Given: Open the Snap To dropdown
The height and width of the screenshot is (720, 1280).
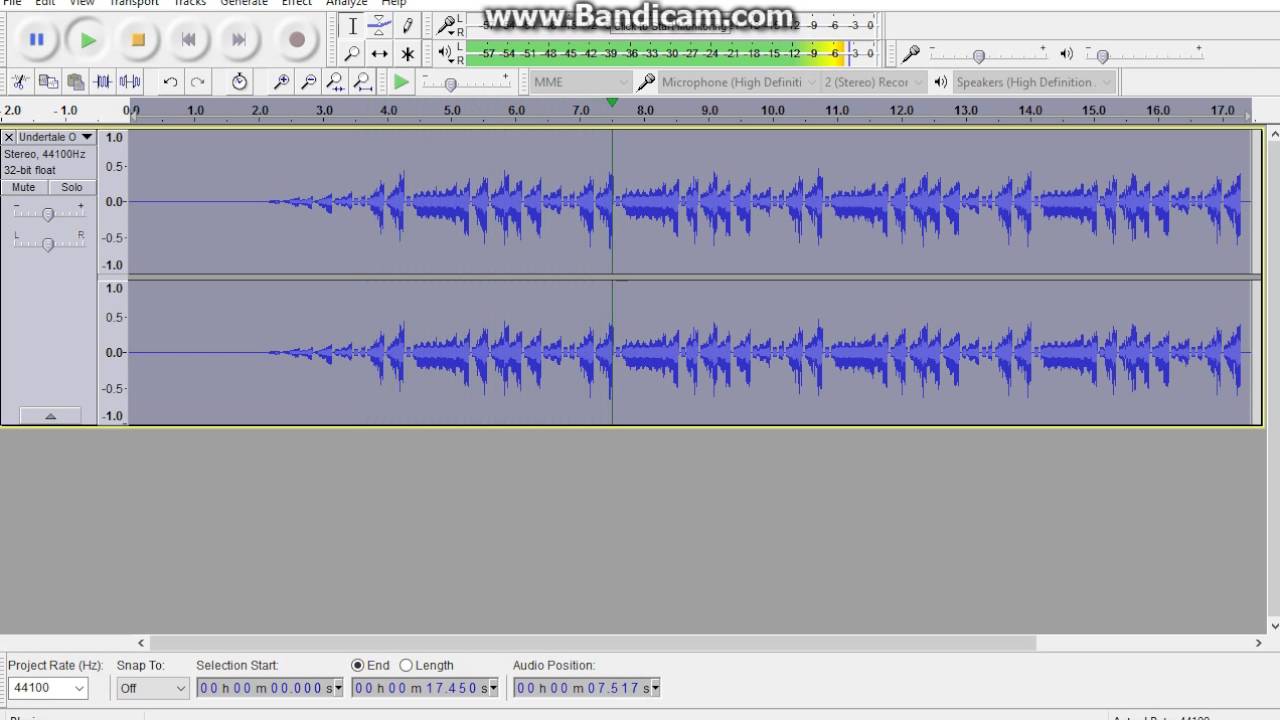Looking at the screenshot, I should [x=153, y=688].
